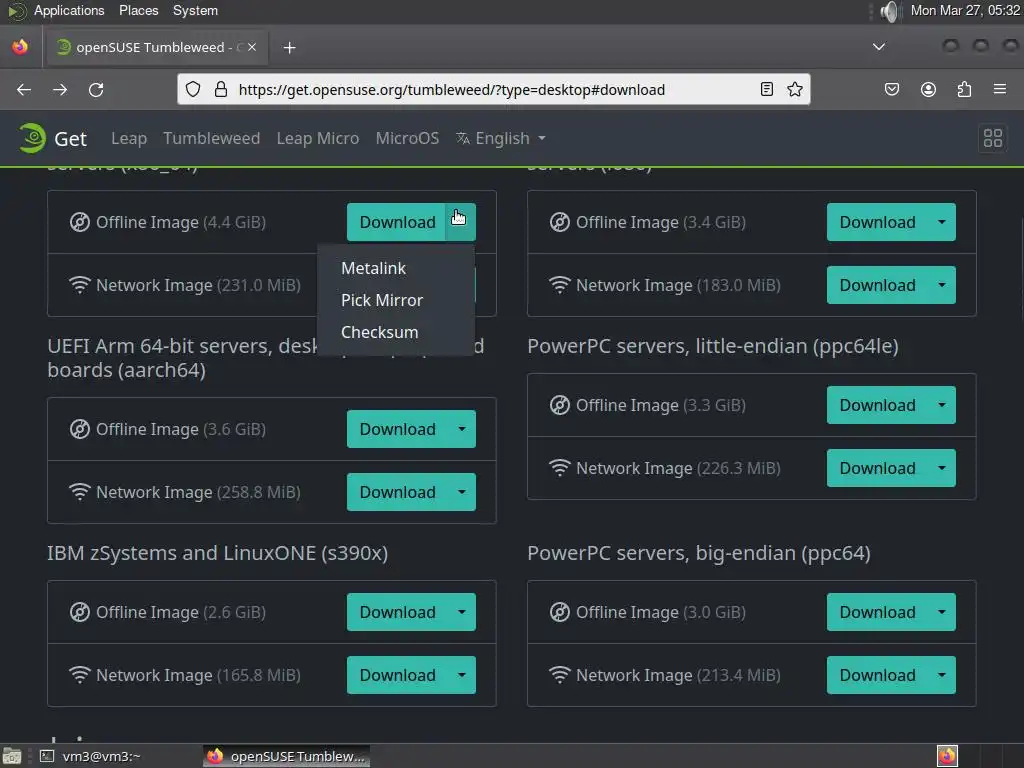Click the Leap navigation link
This screenshot has height=768, width=1024.
coord(129,138)
